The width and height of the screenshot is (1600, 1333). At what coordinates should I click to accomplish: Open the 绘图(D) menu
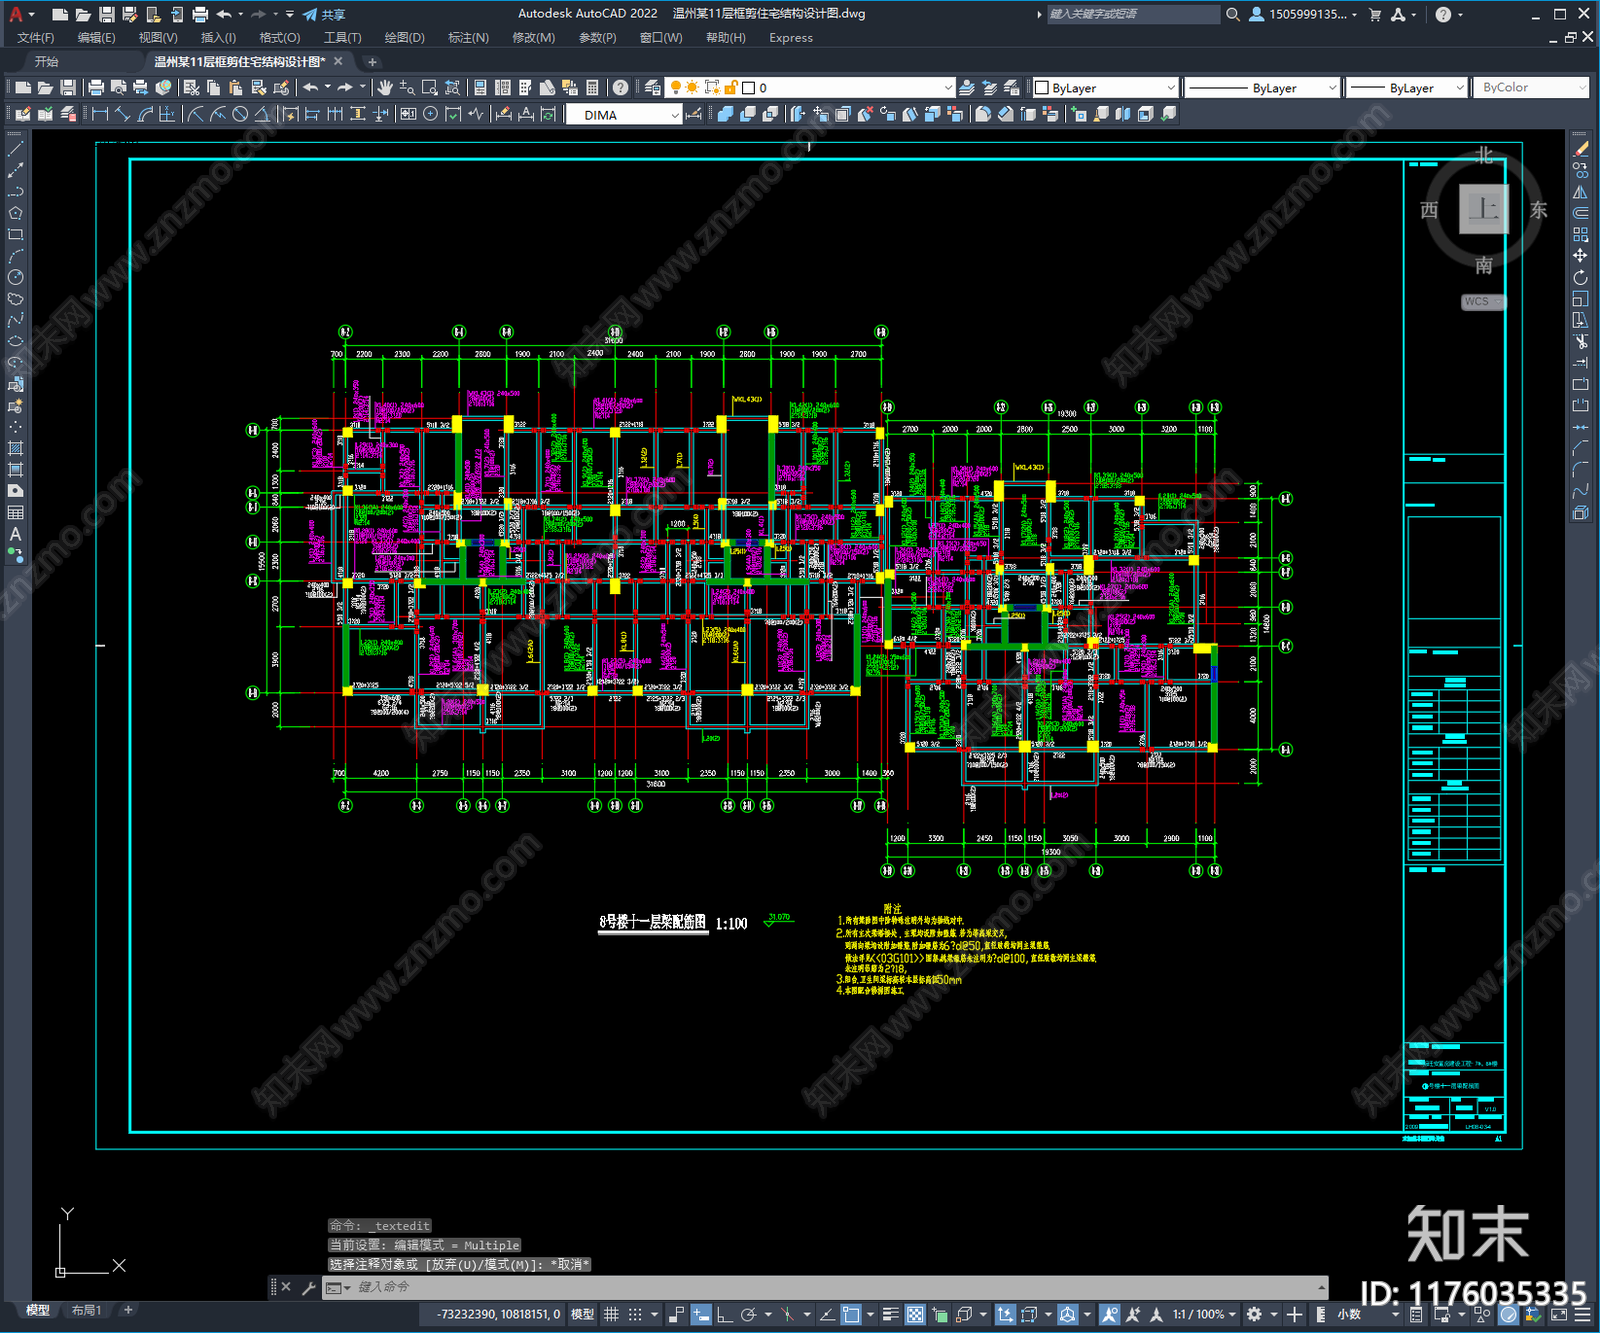click(x=405, y=37)
